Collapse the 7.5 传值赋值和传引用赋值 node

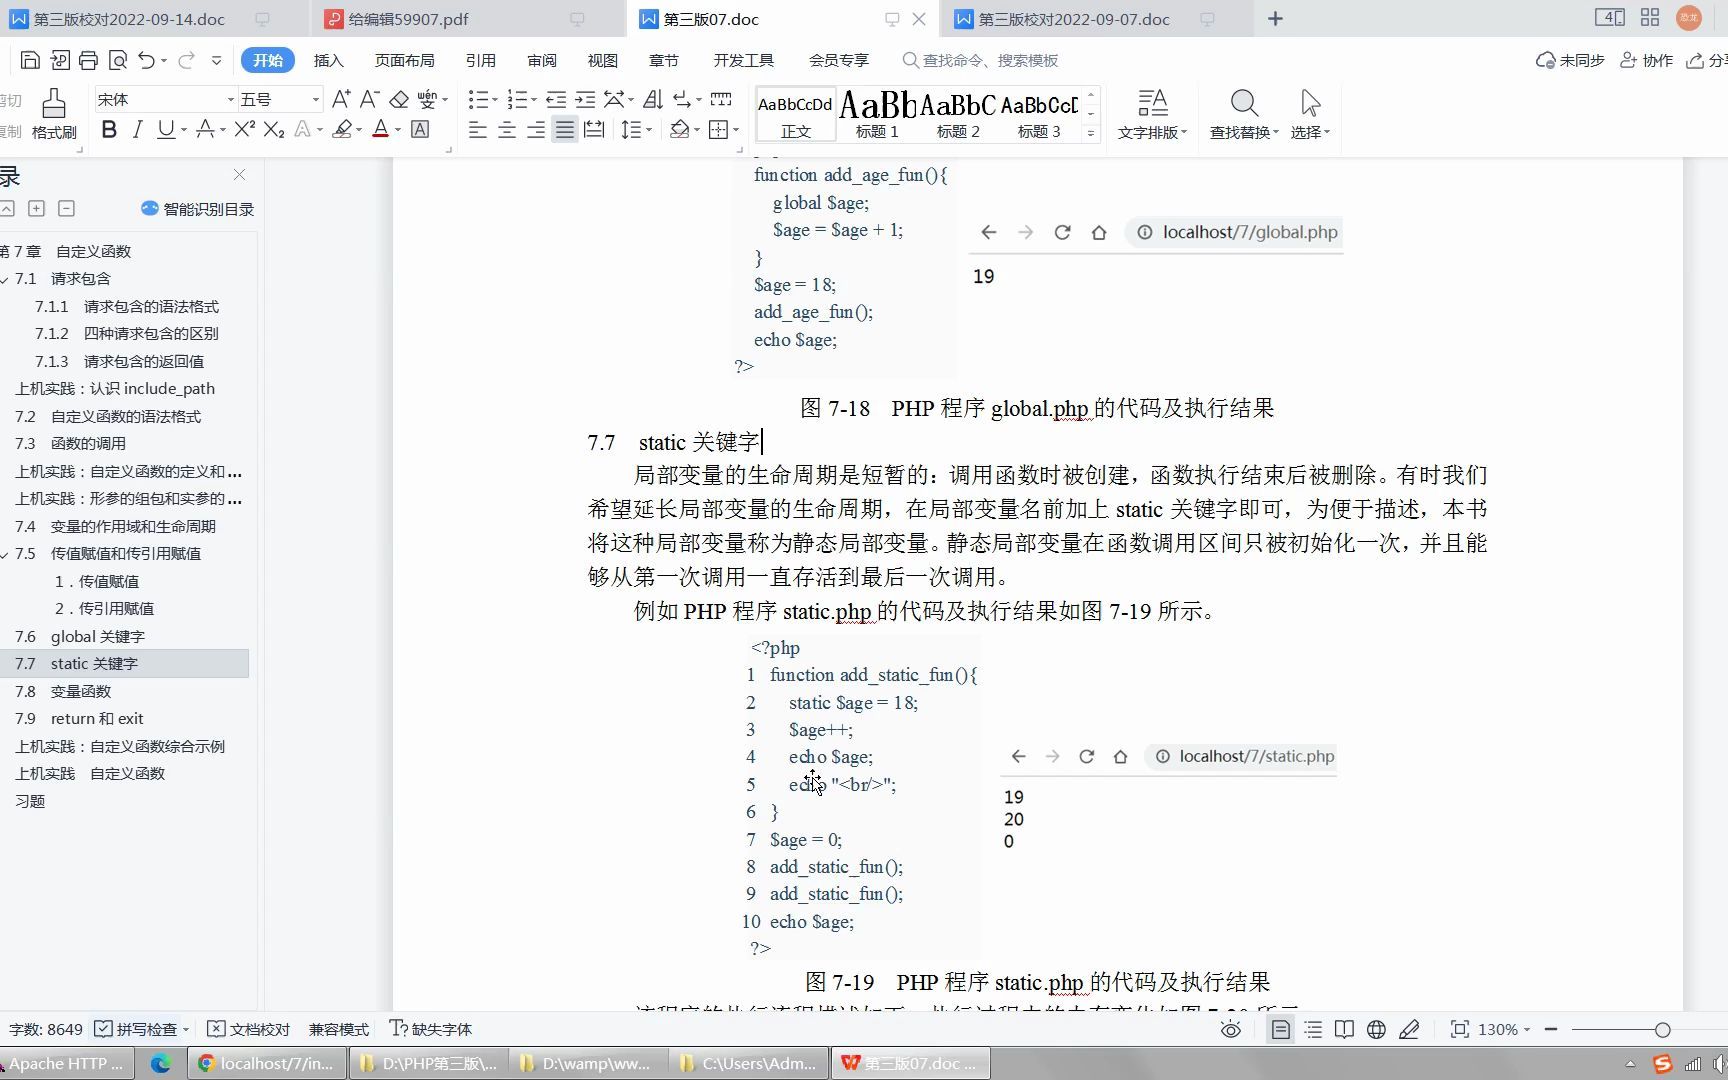point(6,554)
